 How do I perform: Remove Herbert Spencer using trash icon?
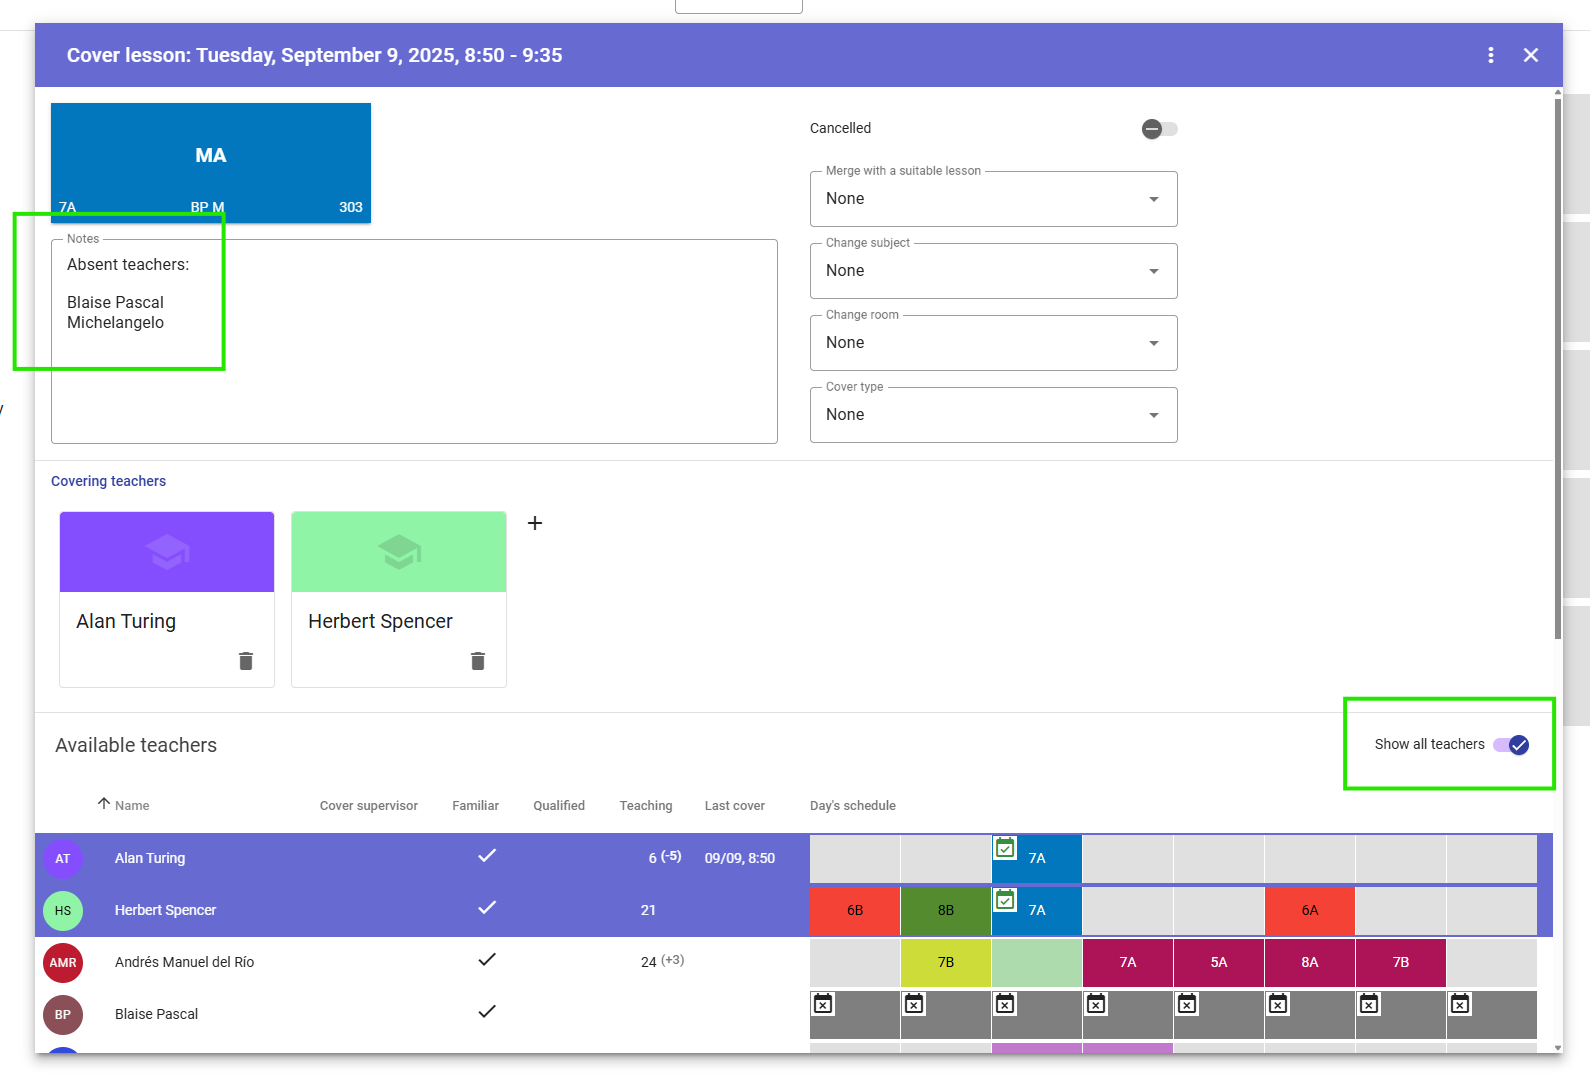[x=478, y=661]
